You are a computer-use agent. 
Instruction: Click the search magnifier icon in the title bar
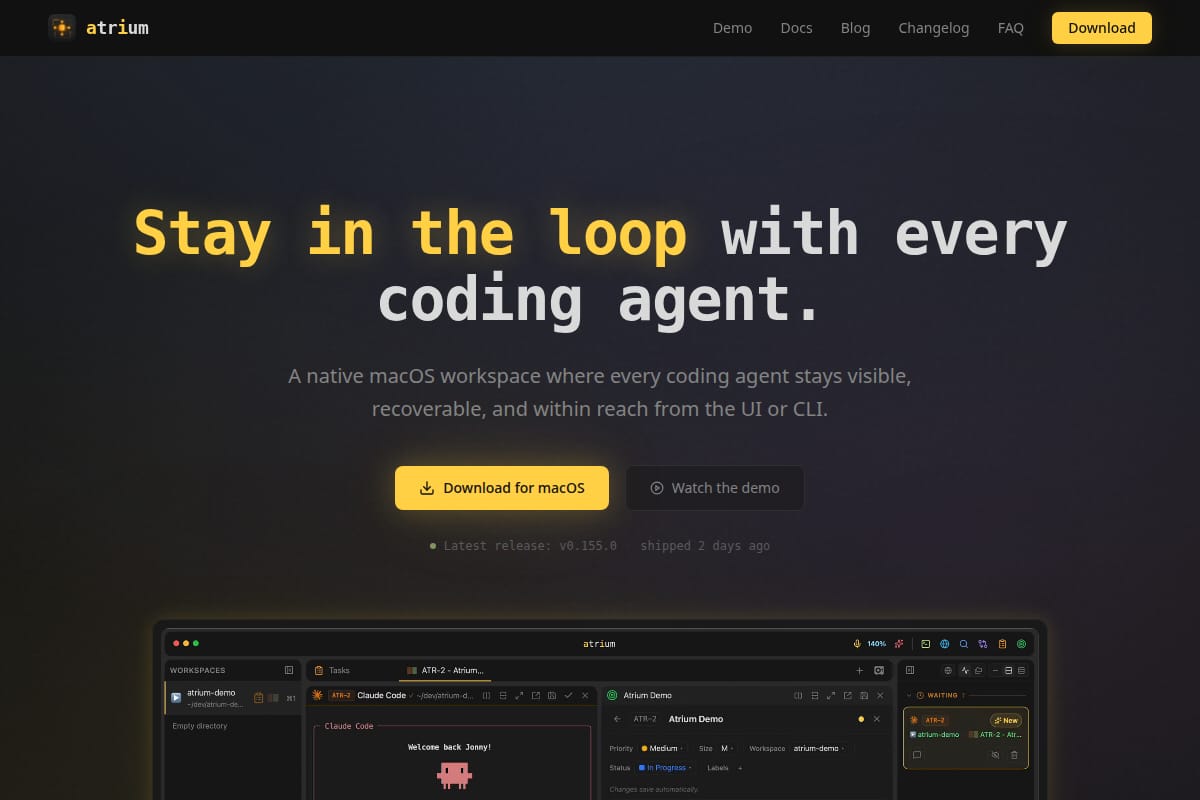(964, 644)
